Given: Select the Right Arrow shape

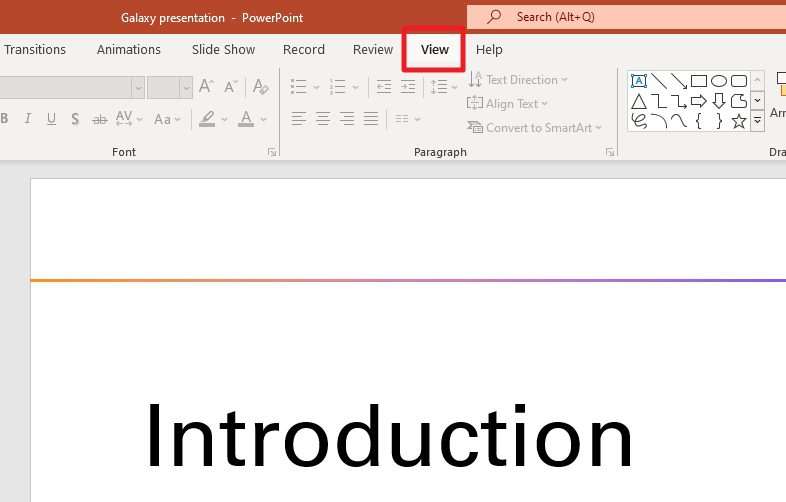Looking at the screenshot, I should click(699, 101).
